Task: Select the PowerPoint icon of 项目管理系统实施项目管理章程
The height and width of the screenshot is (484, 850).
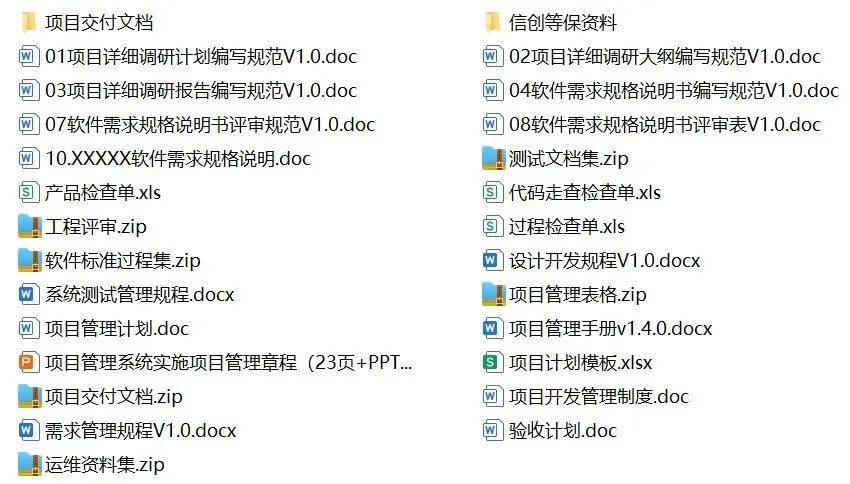Action: point(28,363)
